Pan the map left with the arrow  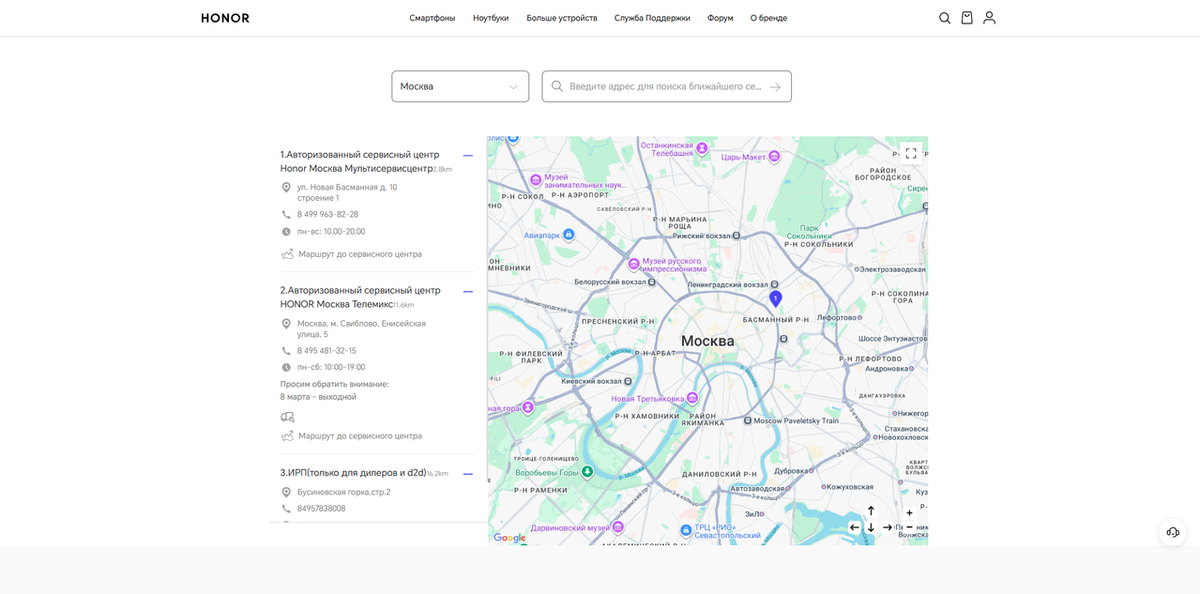point(854,527)
